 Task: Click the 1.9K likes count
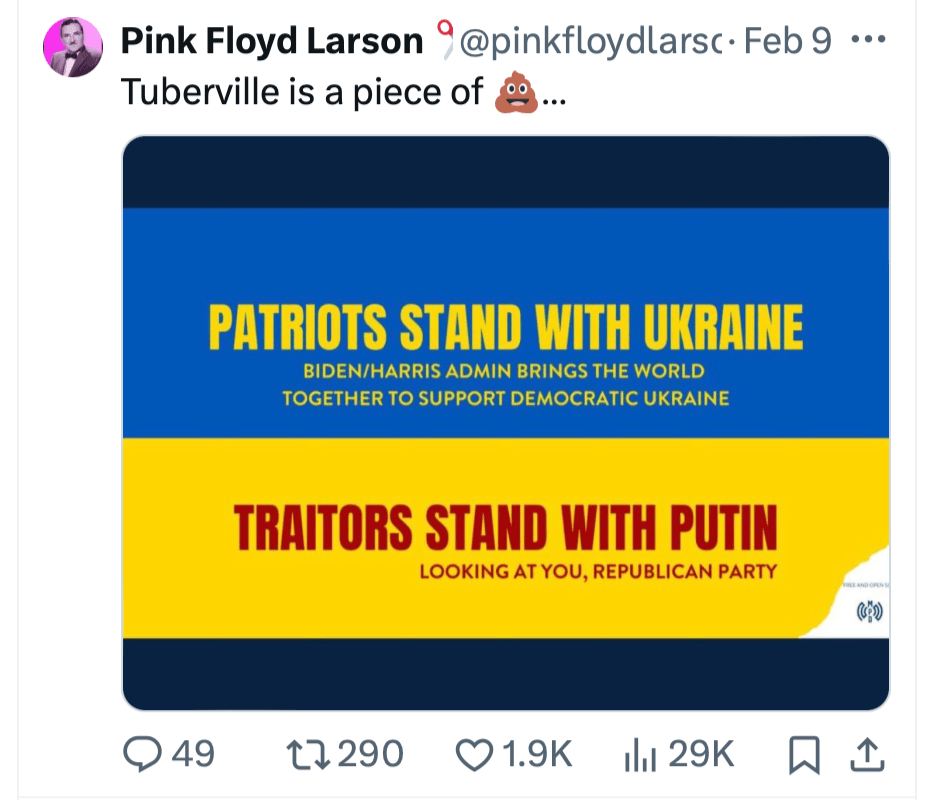pyautogui.click(x=541, y=753)
